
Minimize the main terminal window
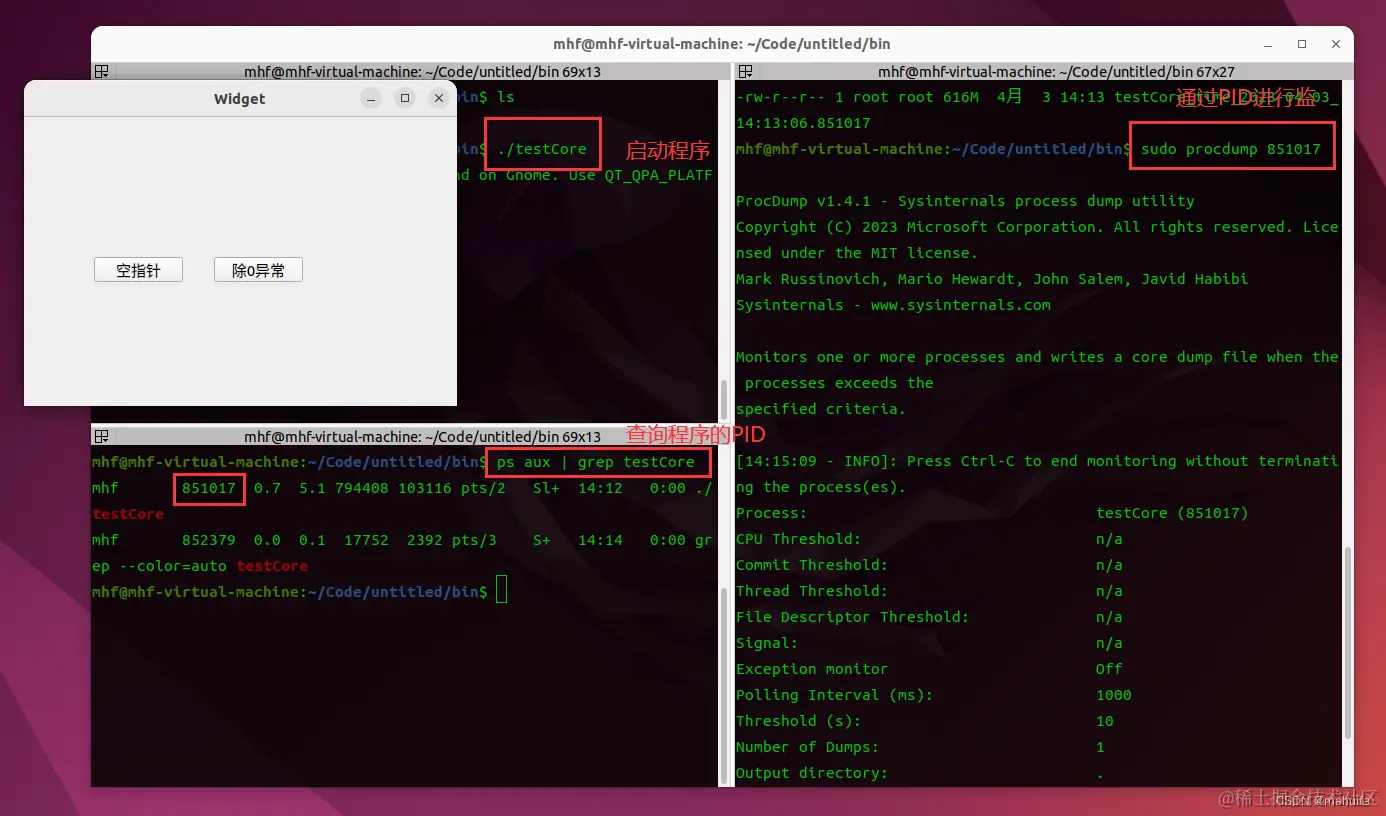click(1268, 44)
